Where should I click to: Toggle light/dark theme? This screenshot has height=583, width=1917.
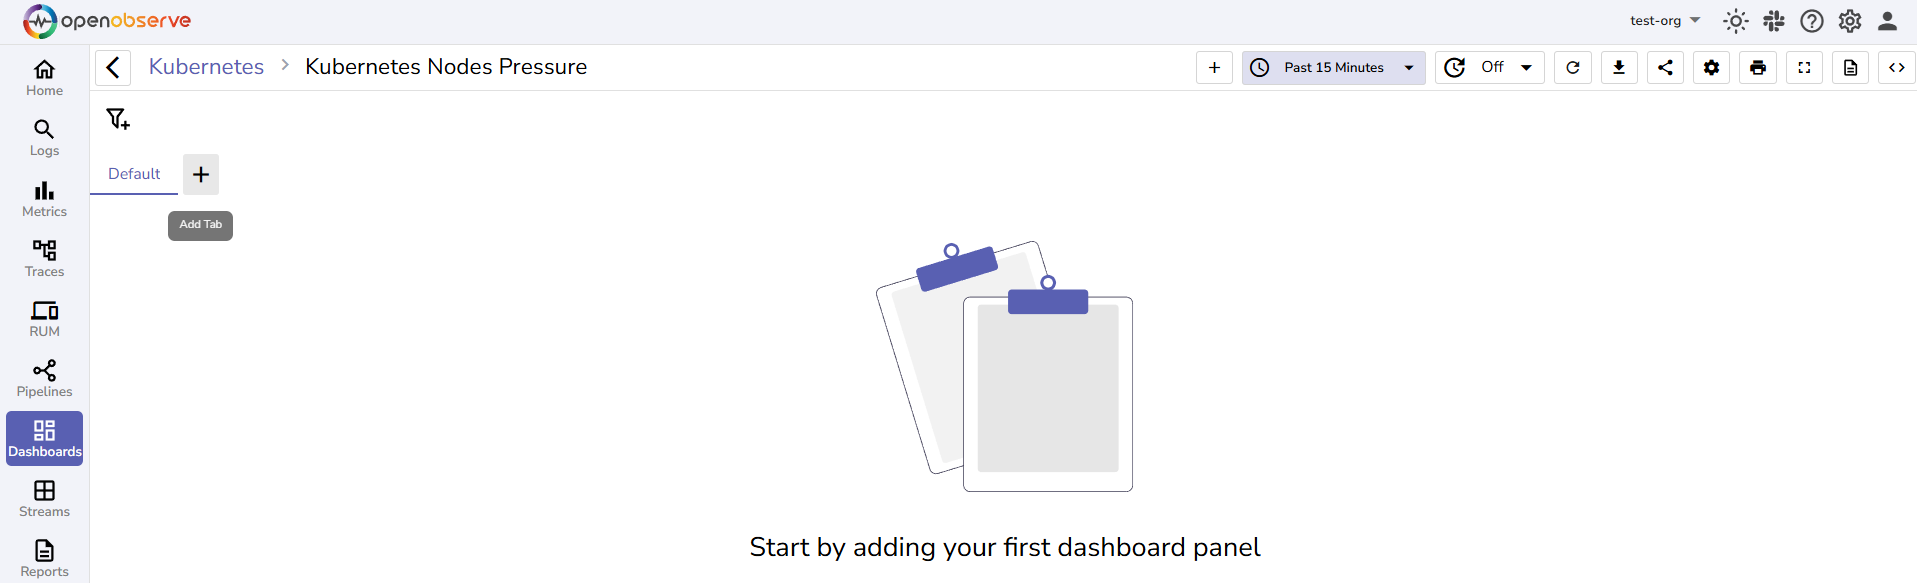pos(1735,20)
